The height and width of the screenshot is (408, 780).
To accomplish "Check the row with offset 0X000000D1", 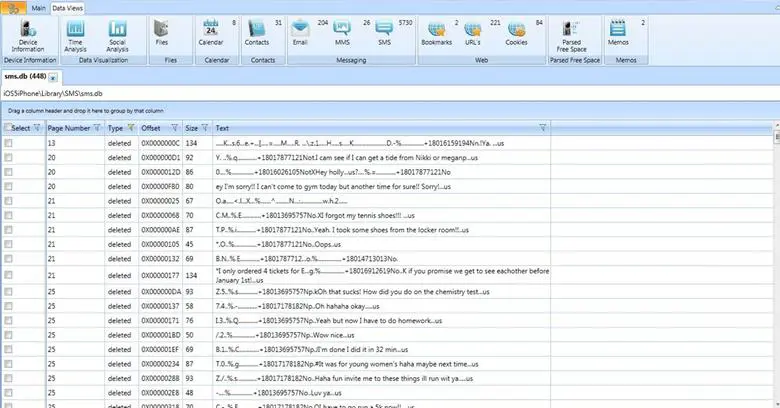I will point(9,157).
